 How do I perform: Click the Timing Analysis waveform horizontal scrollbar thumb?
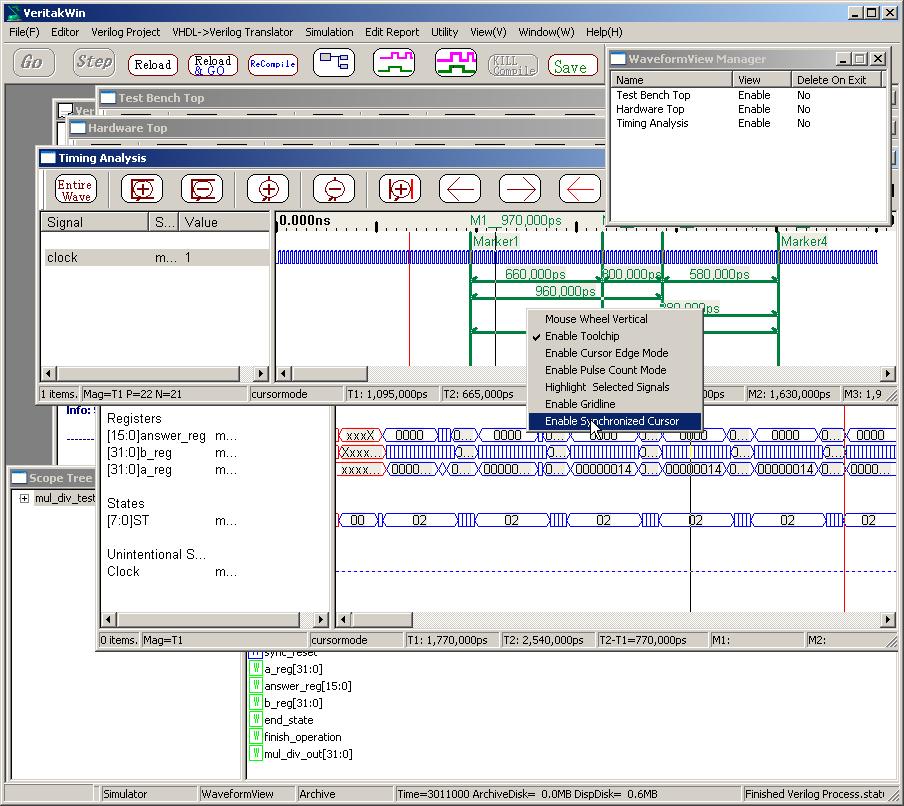click(329, 374)
